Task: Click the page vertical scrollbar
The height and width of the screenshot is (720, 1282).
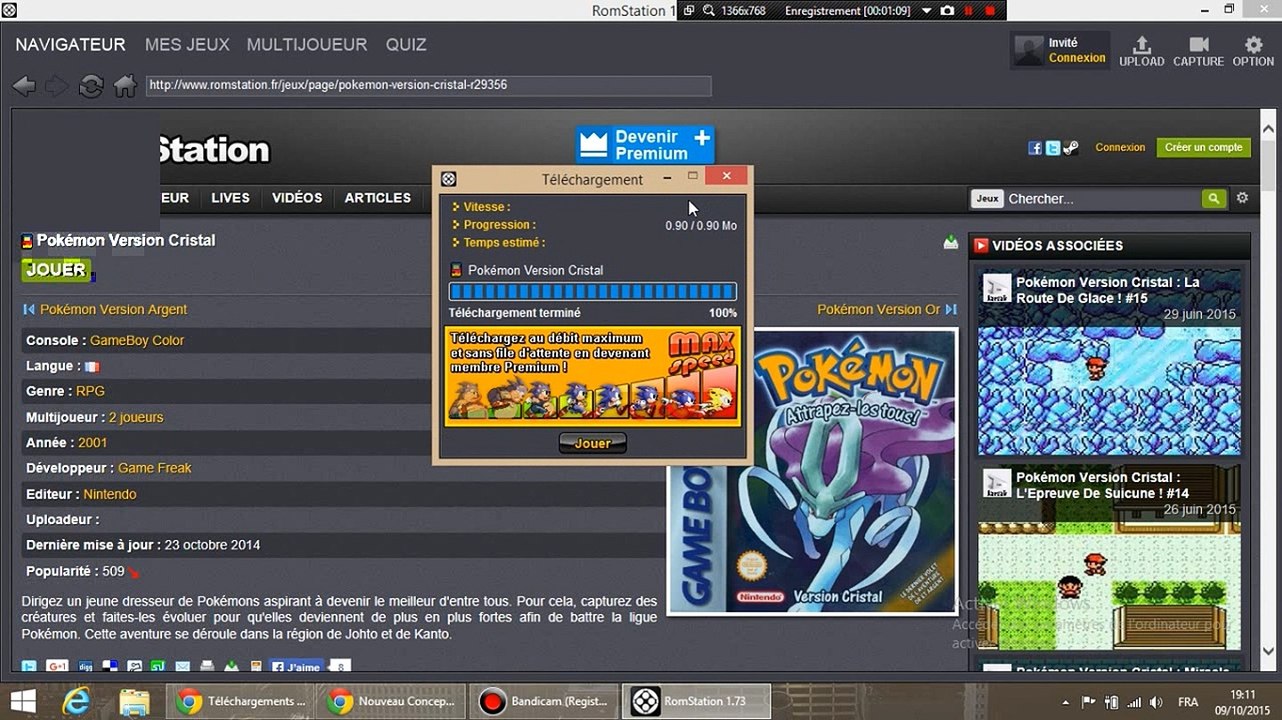Action: point(1267,390)
